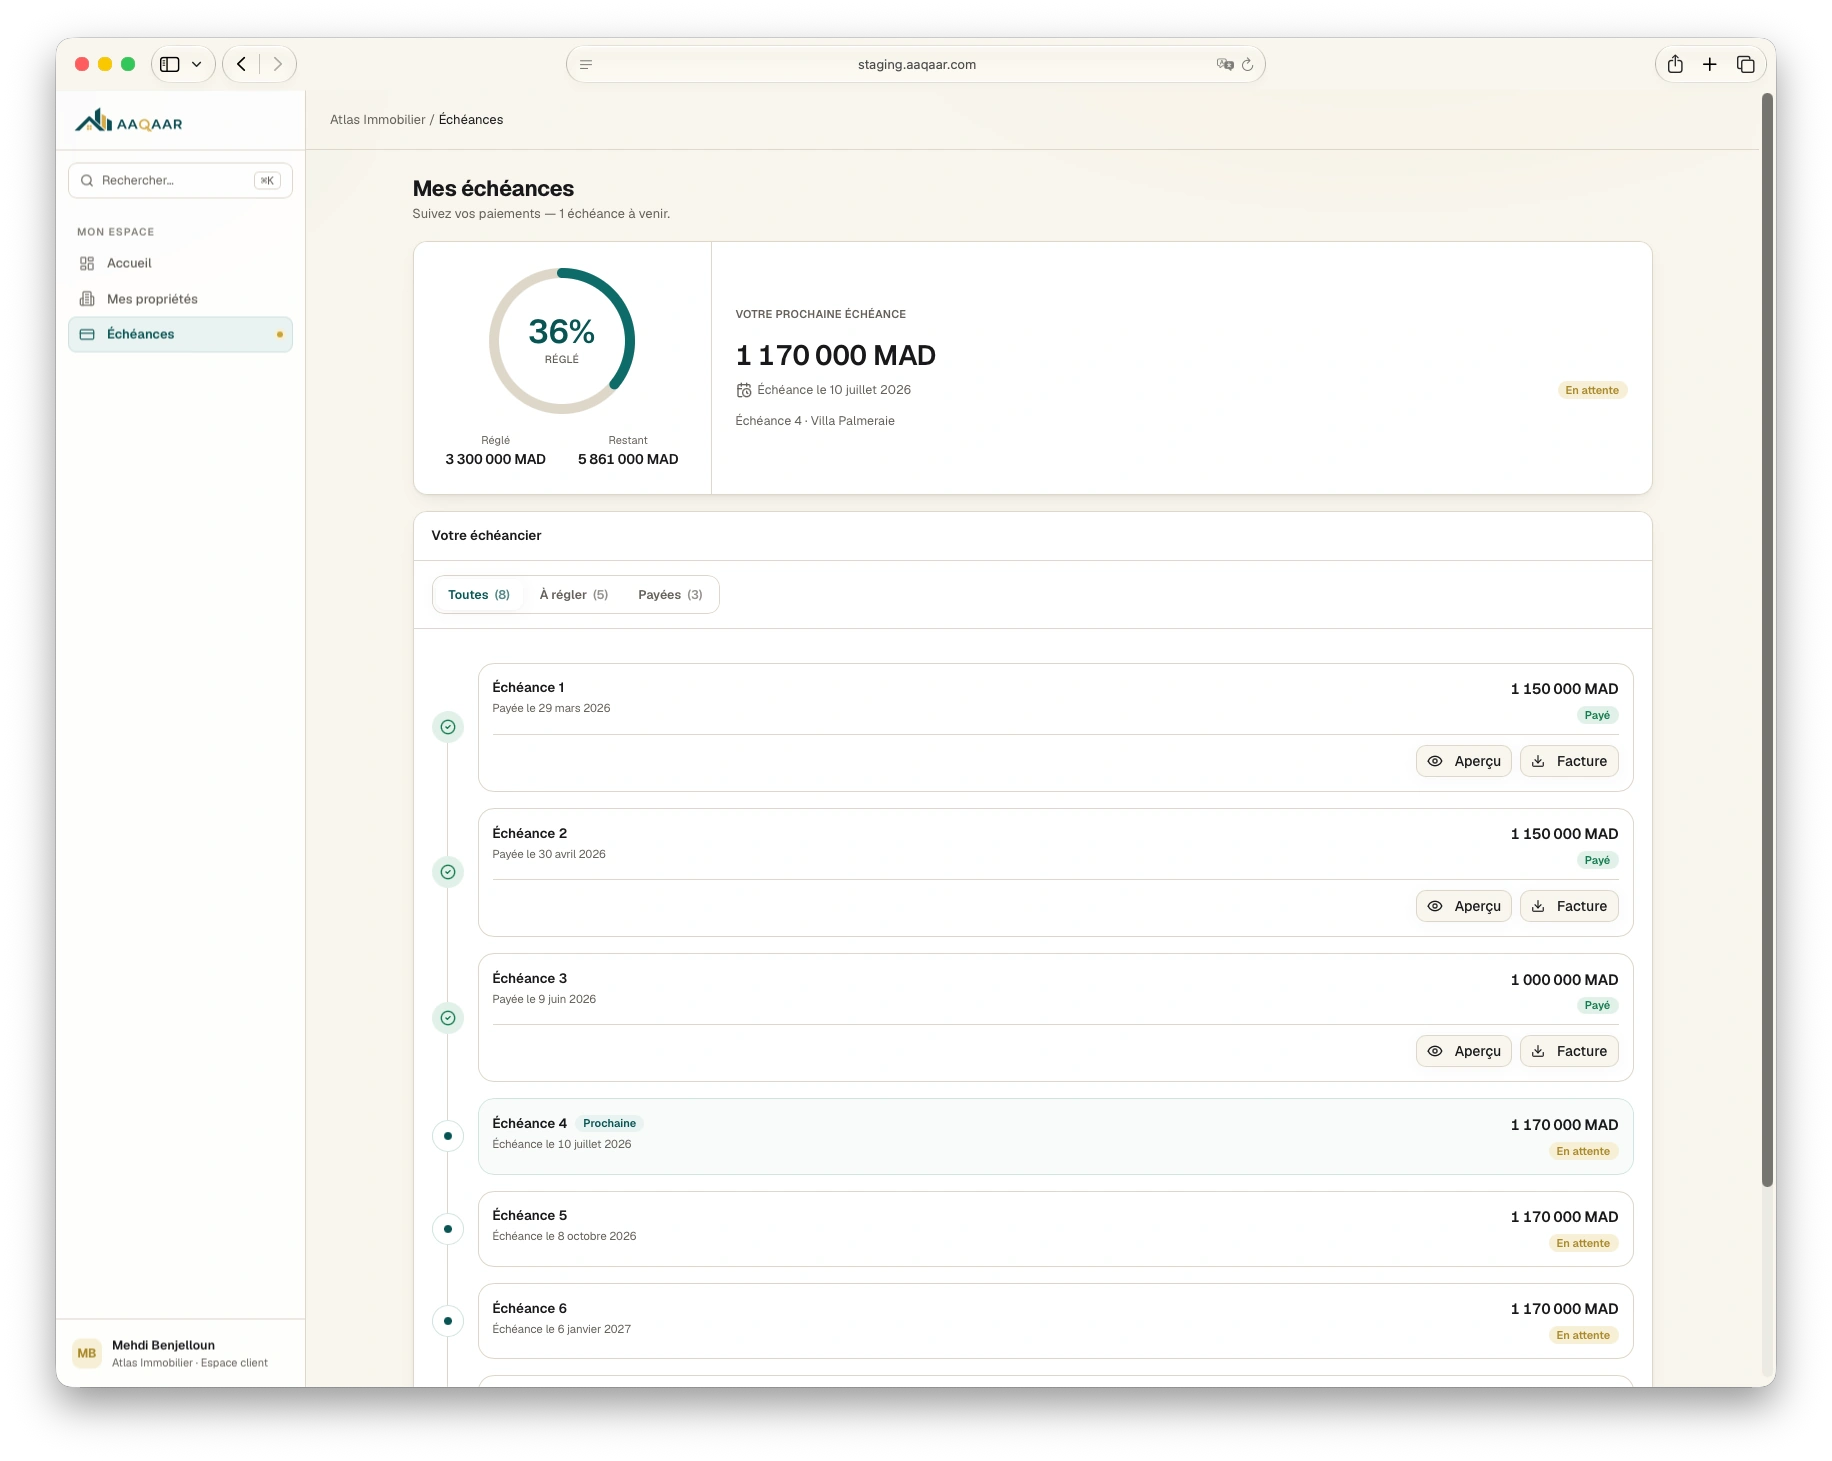1832x1461 pixels.
Task: Download the Facture for Échéance 3
Action: tap(1569, 1051)
